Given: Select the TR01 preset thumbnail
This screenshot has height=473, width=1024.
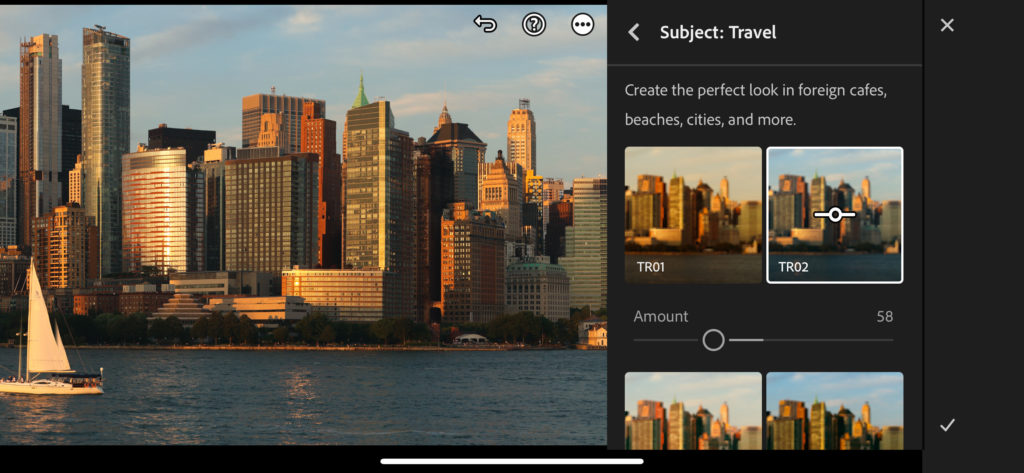Looking at the screenshot, I should coord(693,215).
